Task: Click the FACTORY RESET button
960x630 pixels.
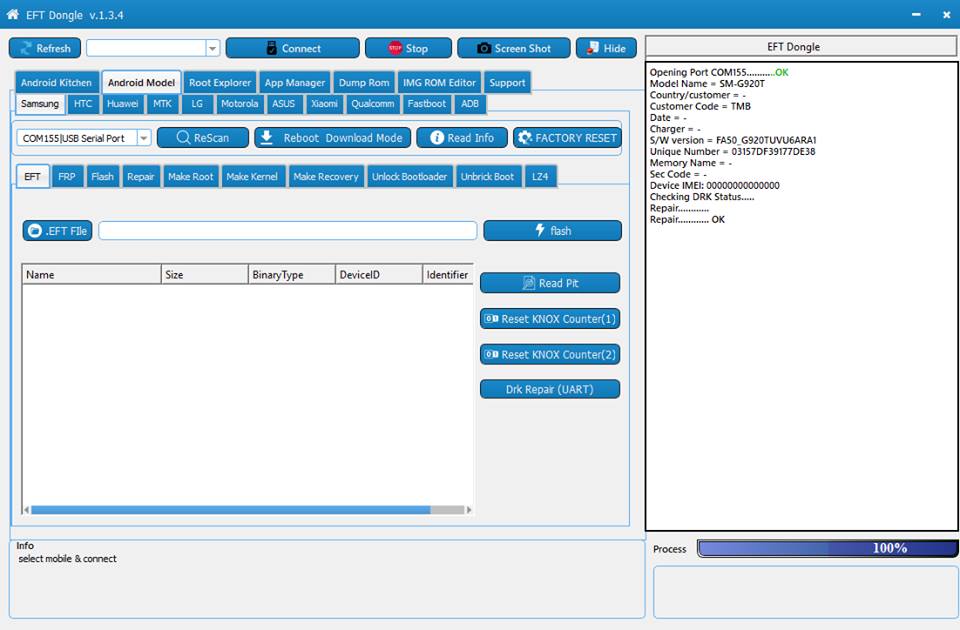Action: [x=568, y=138]
